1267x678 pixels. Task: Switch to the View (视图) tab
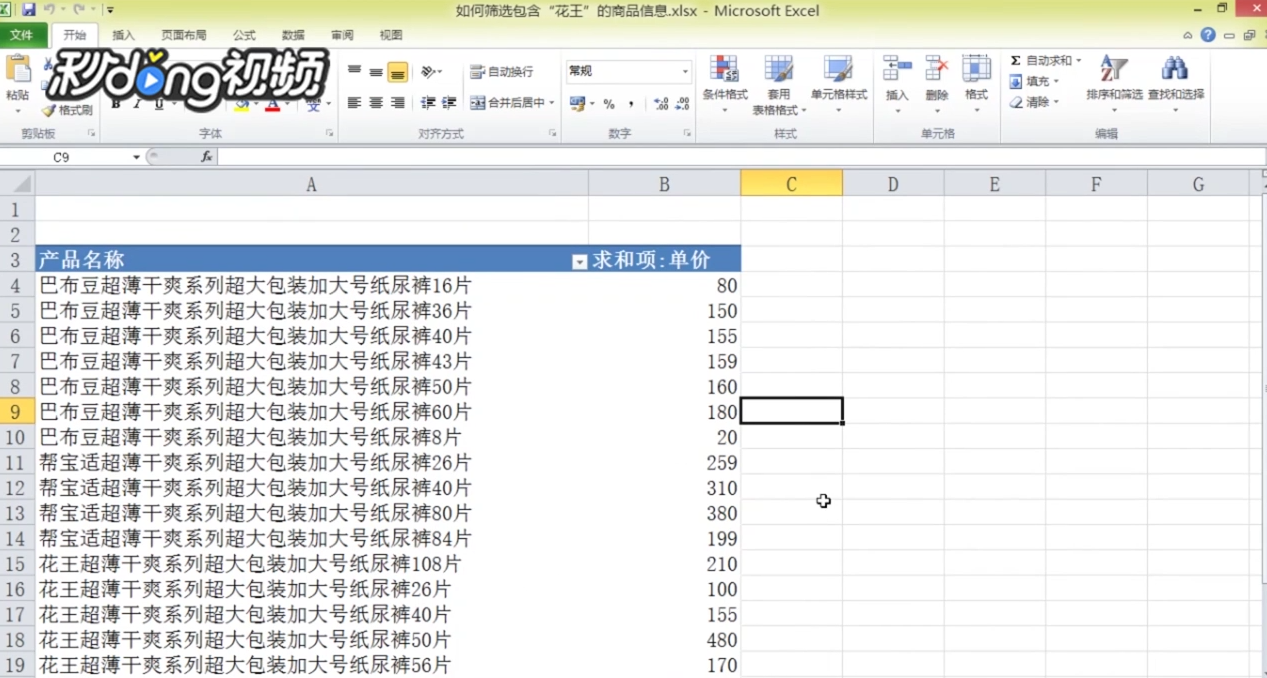[391, 35]
